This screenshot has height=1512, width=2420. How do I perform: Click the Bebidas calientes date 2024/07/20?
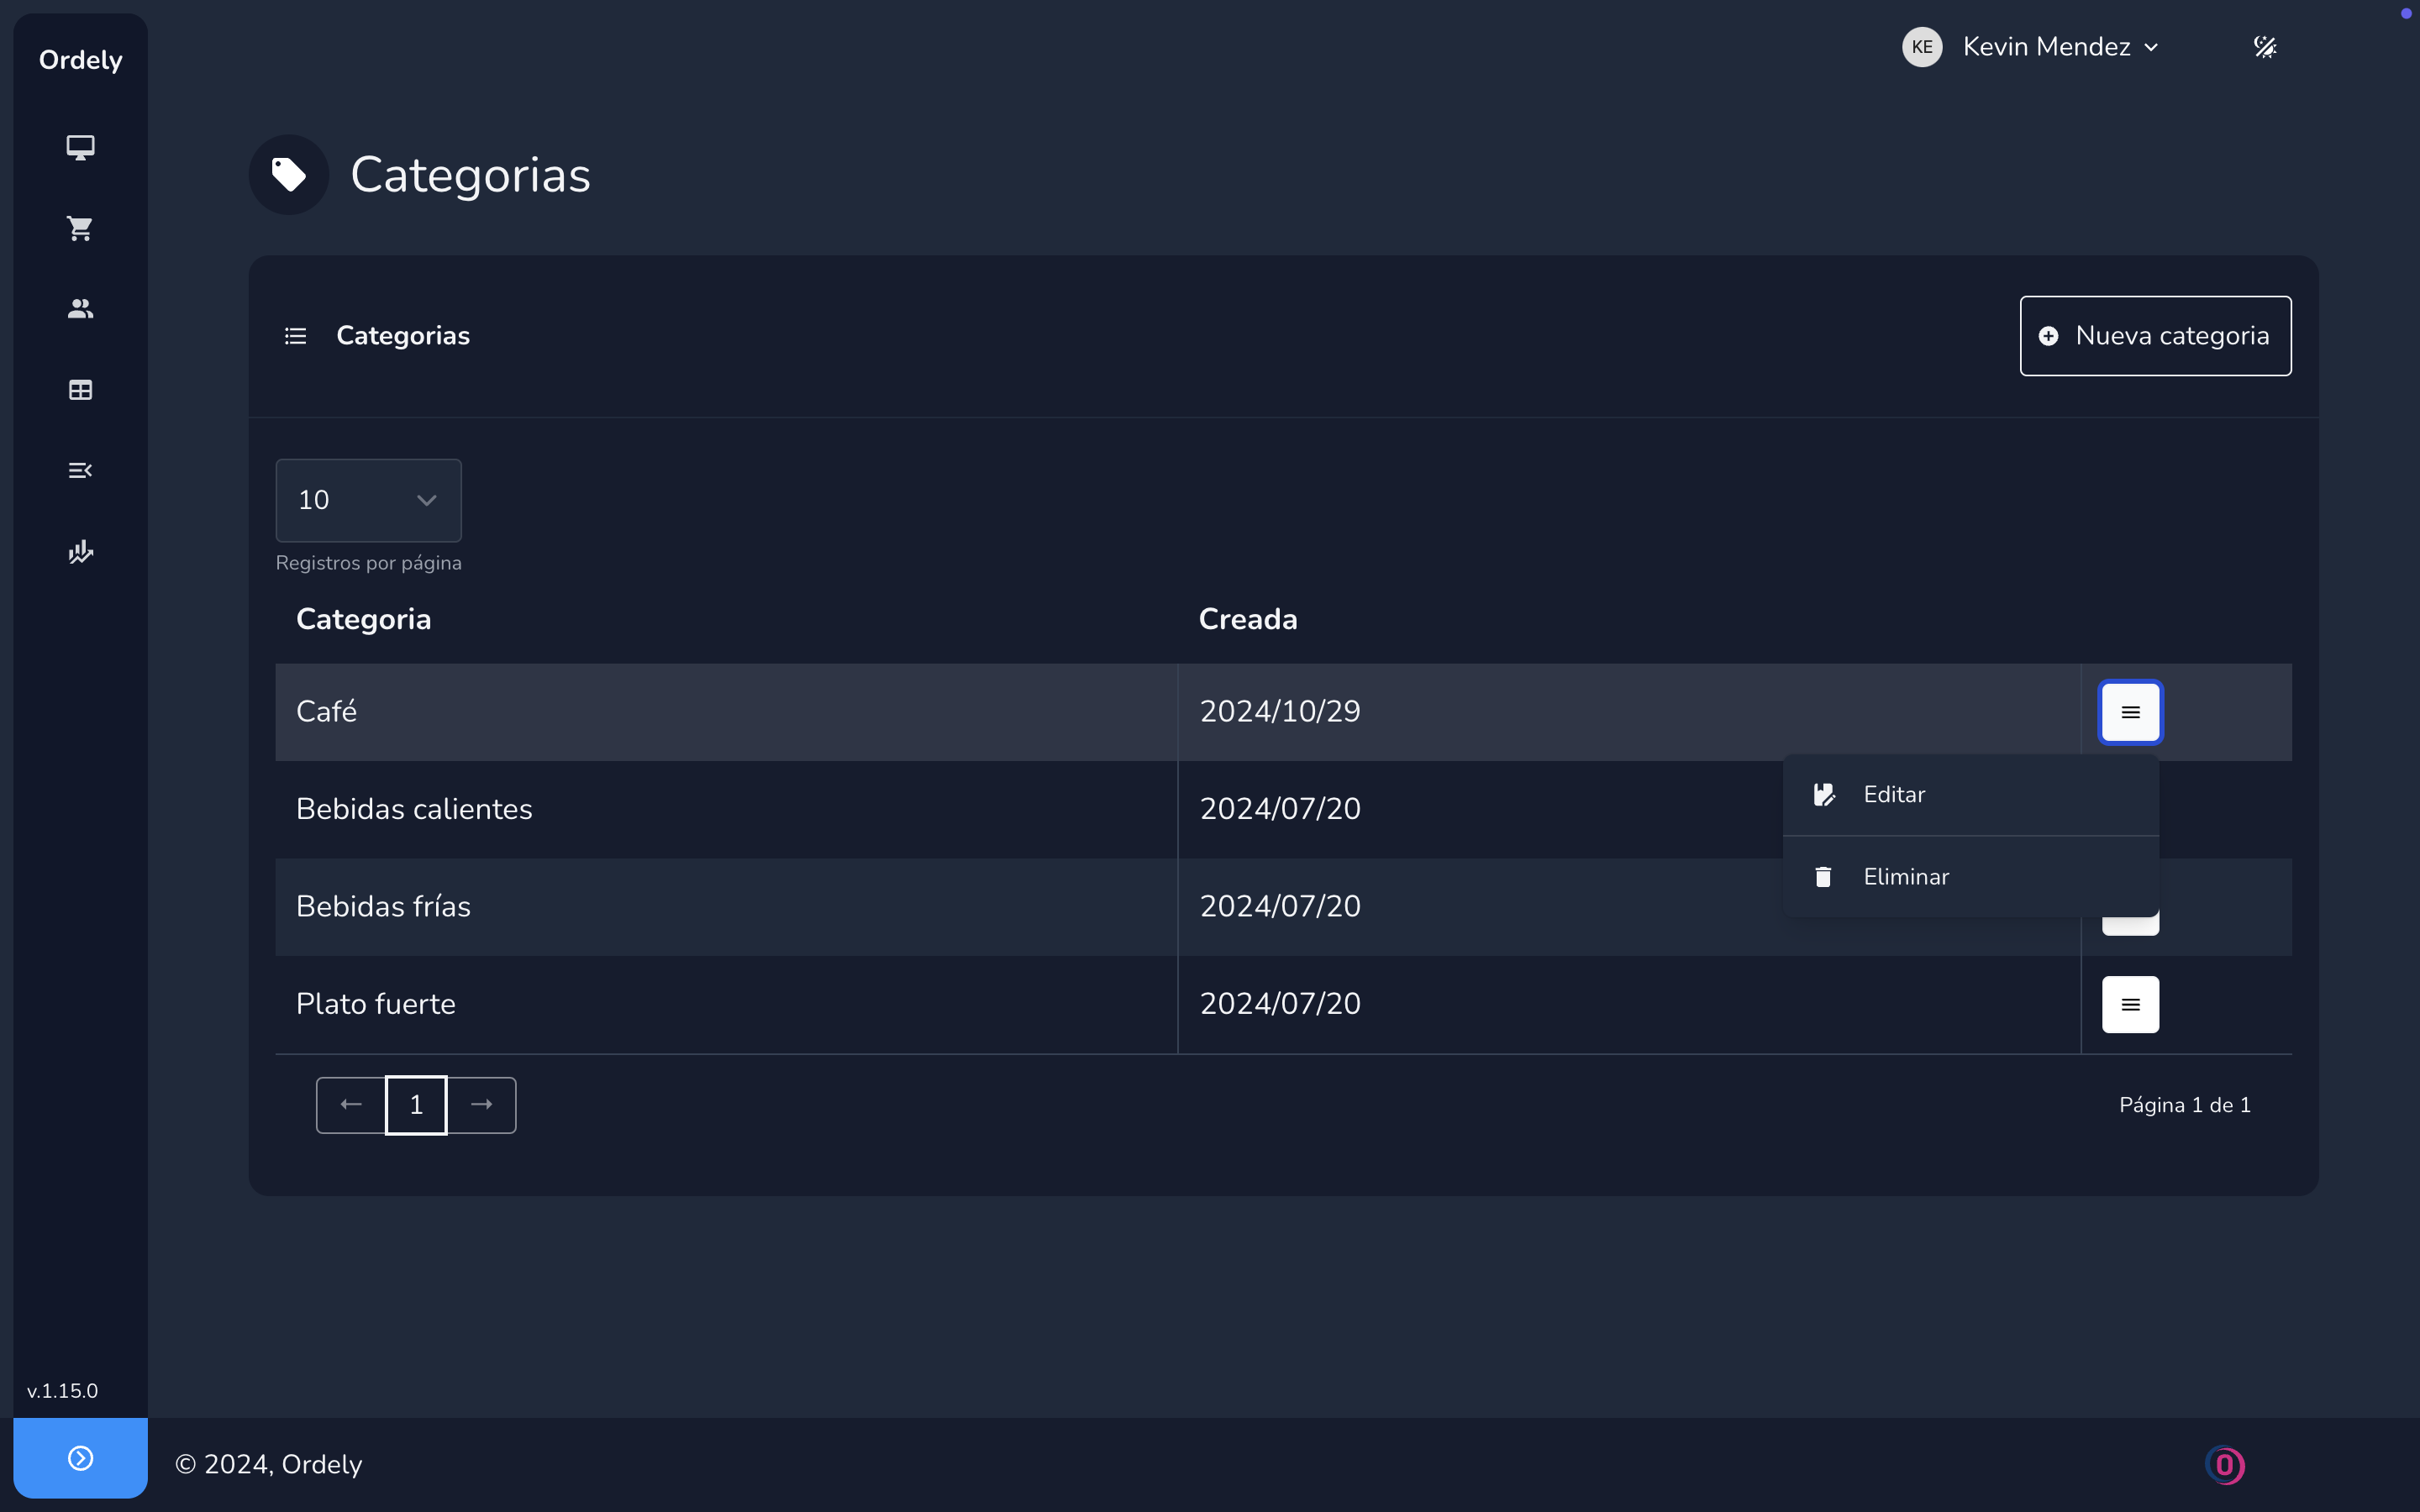coord(1280,809)
